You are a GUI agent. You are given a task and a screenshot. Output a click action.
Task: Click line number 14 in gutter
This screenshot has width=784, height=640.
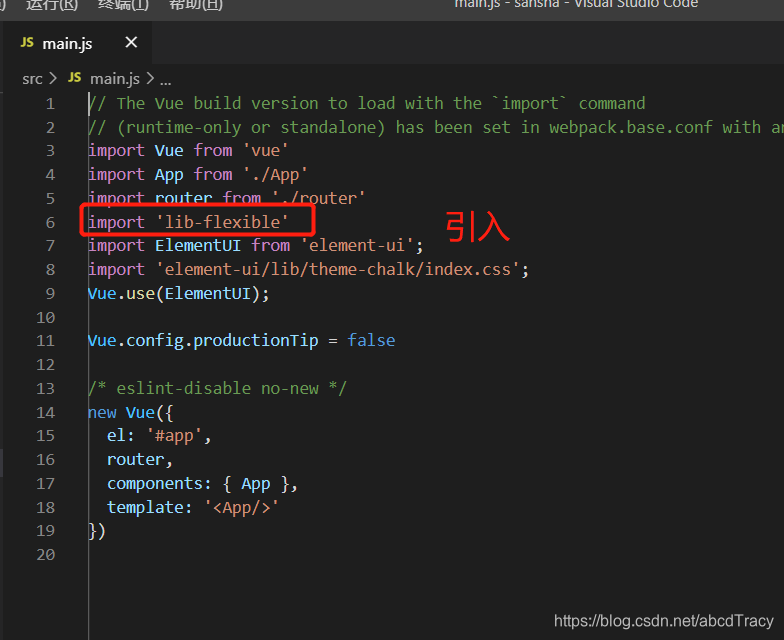[46, 413]
